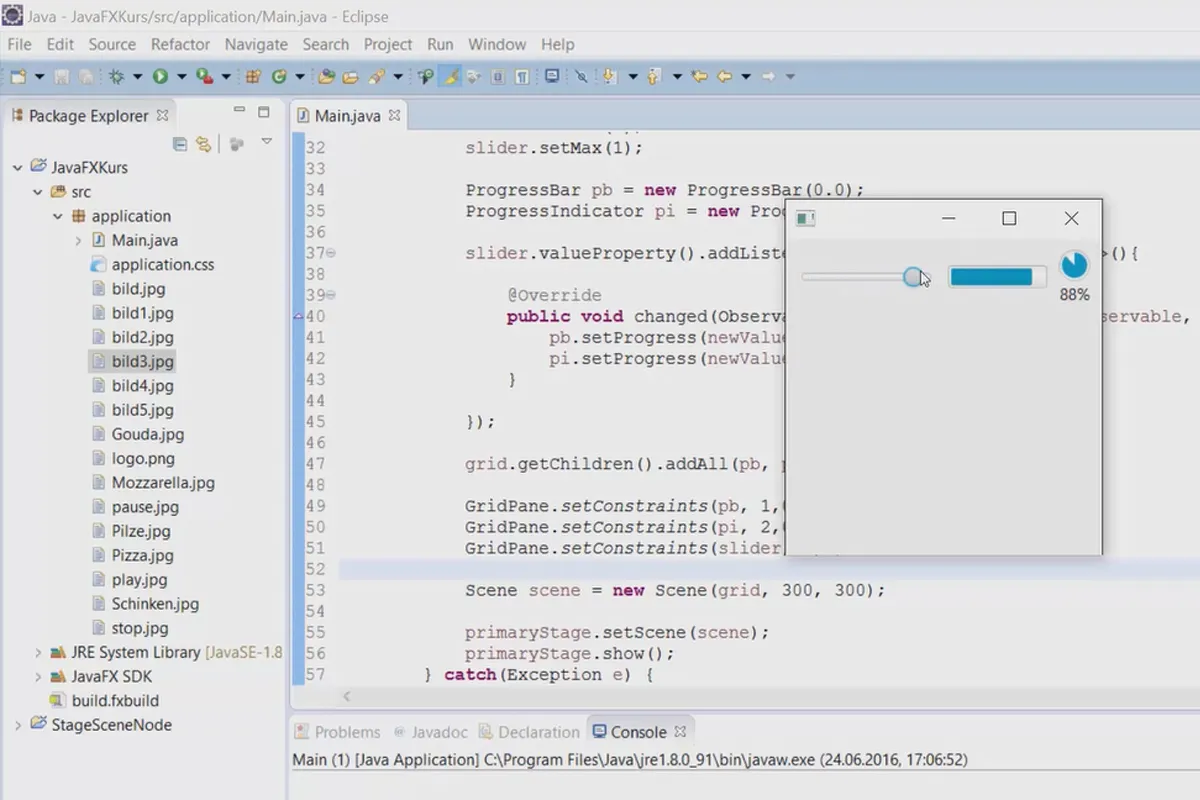Open the Refactor menu
The image size is (1200, 800).
coord(180,44)
